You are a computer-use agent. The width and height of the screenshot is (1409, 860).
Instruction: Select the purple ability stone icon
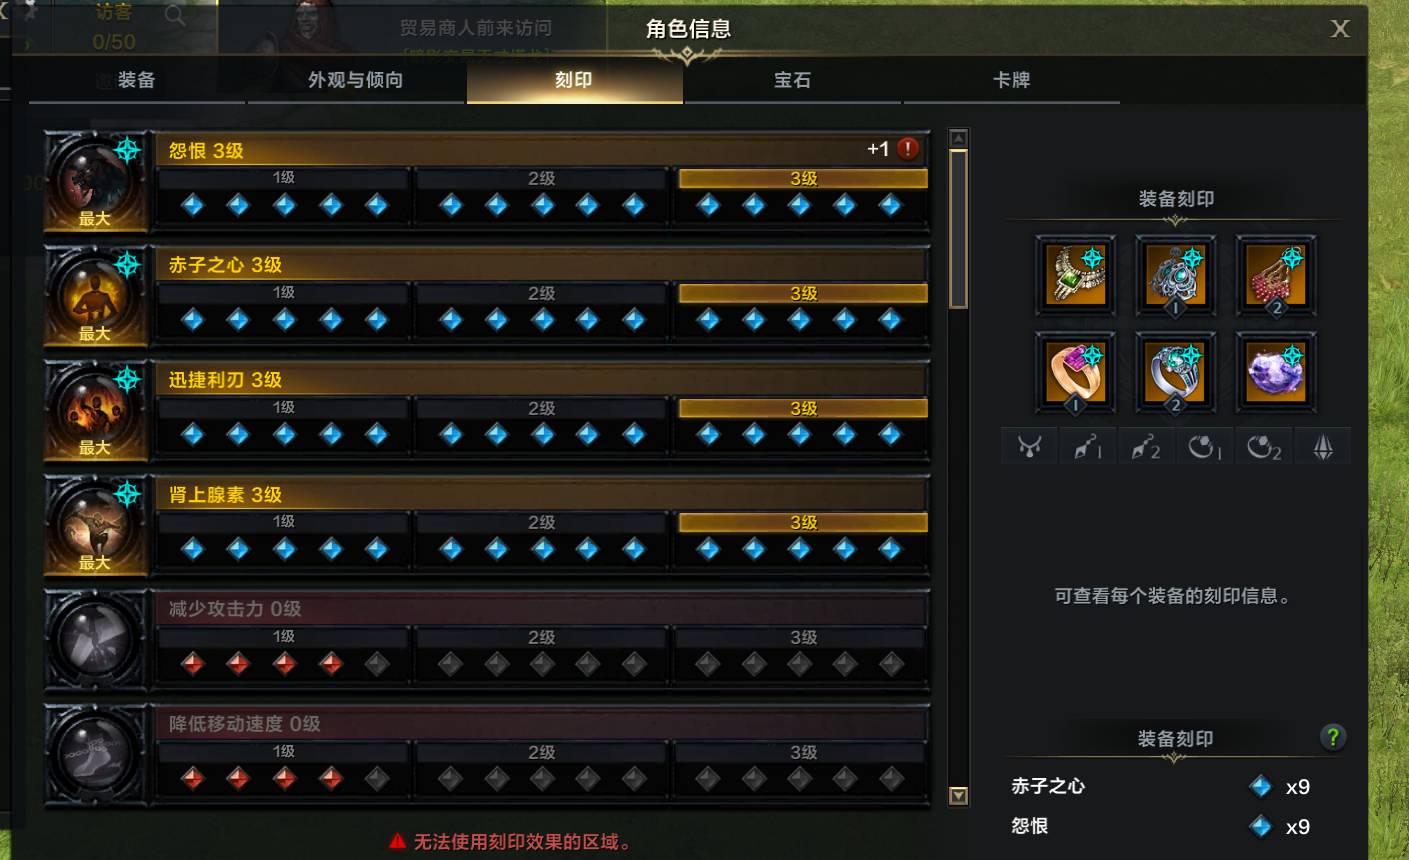(1275, 372)
